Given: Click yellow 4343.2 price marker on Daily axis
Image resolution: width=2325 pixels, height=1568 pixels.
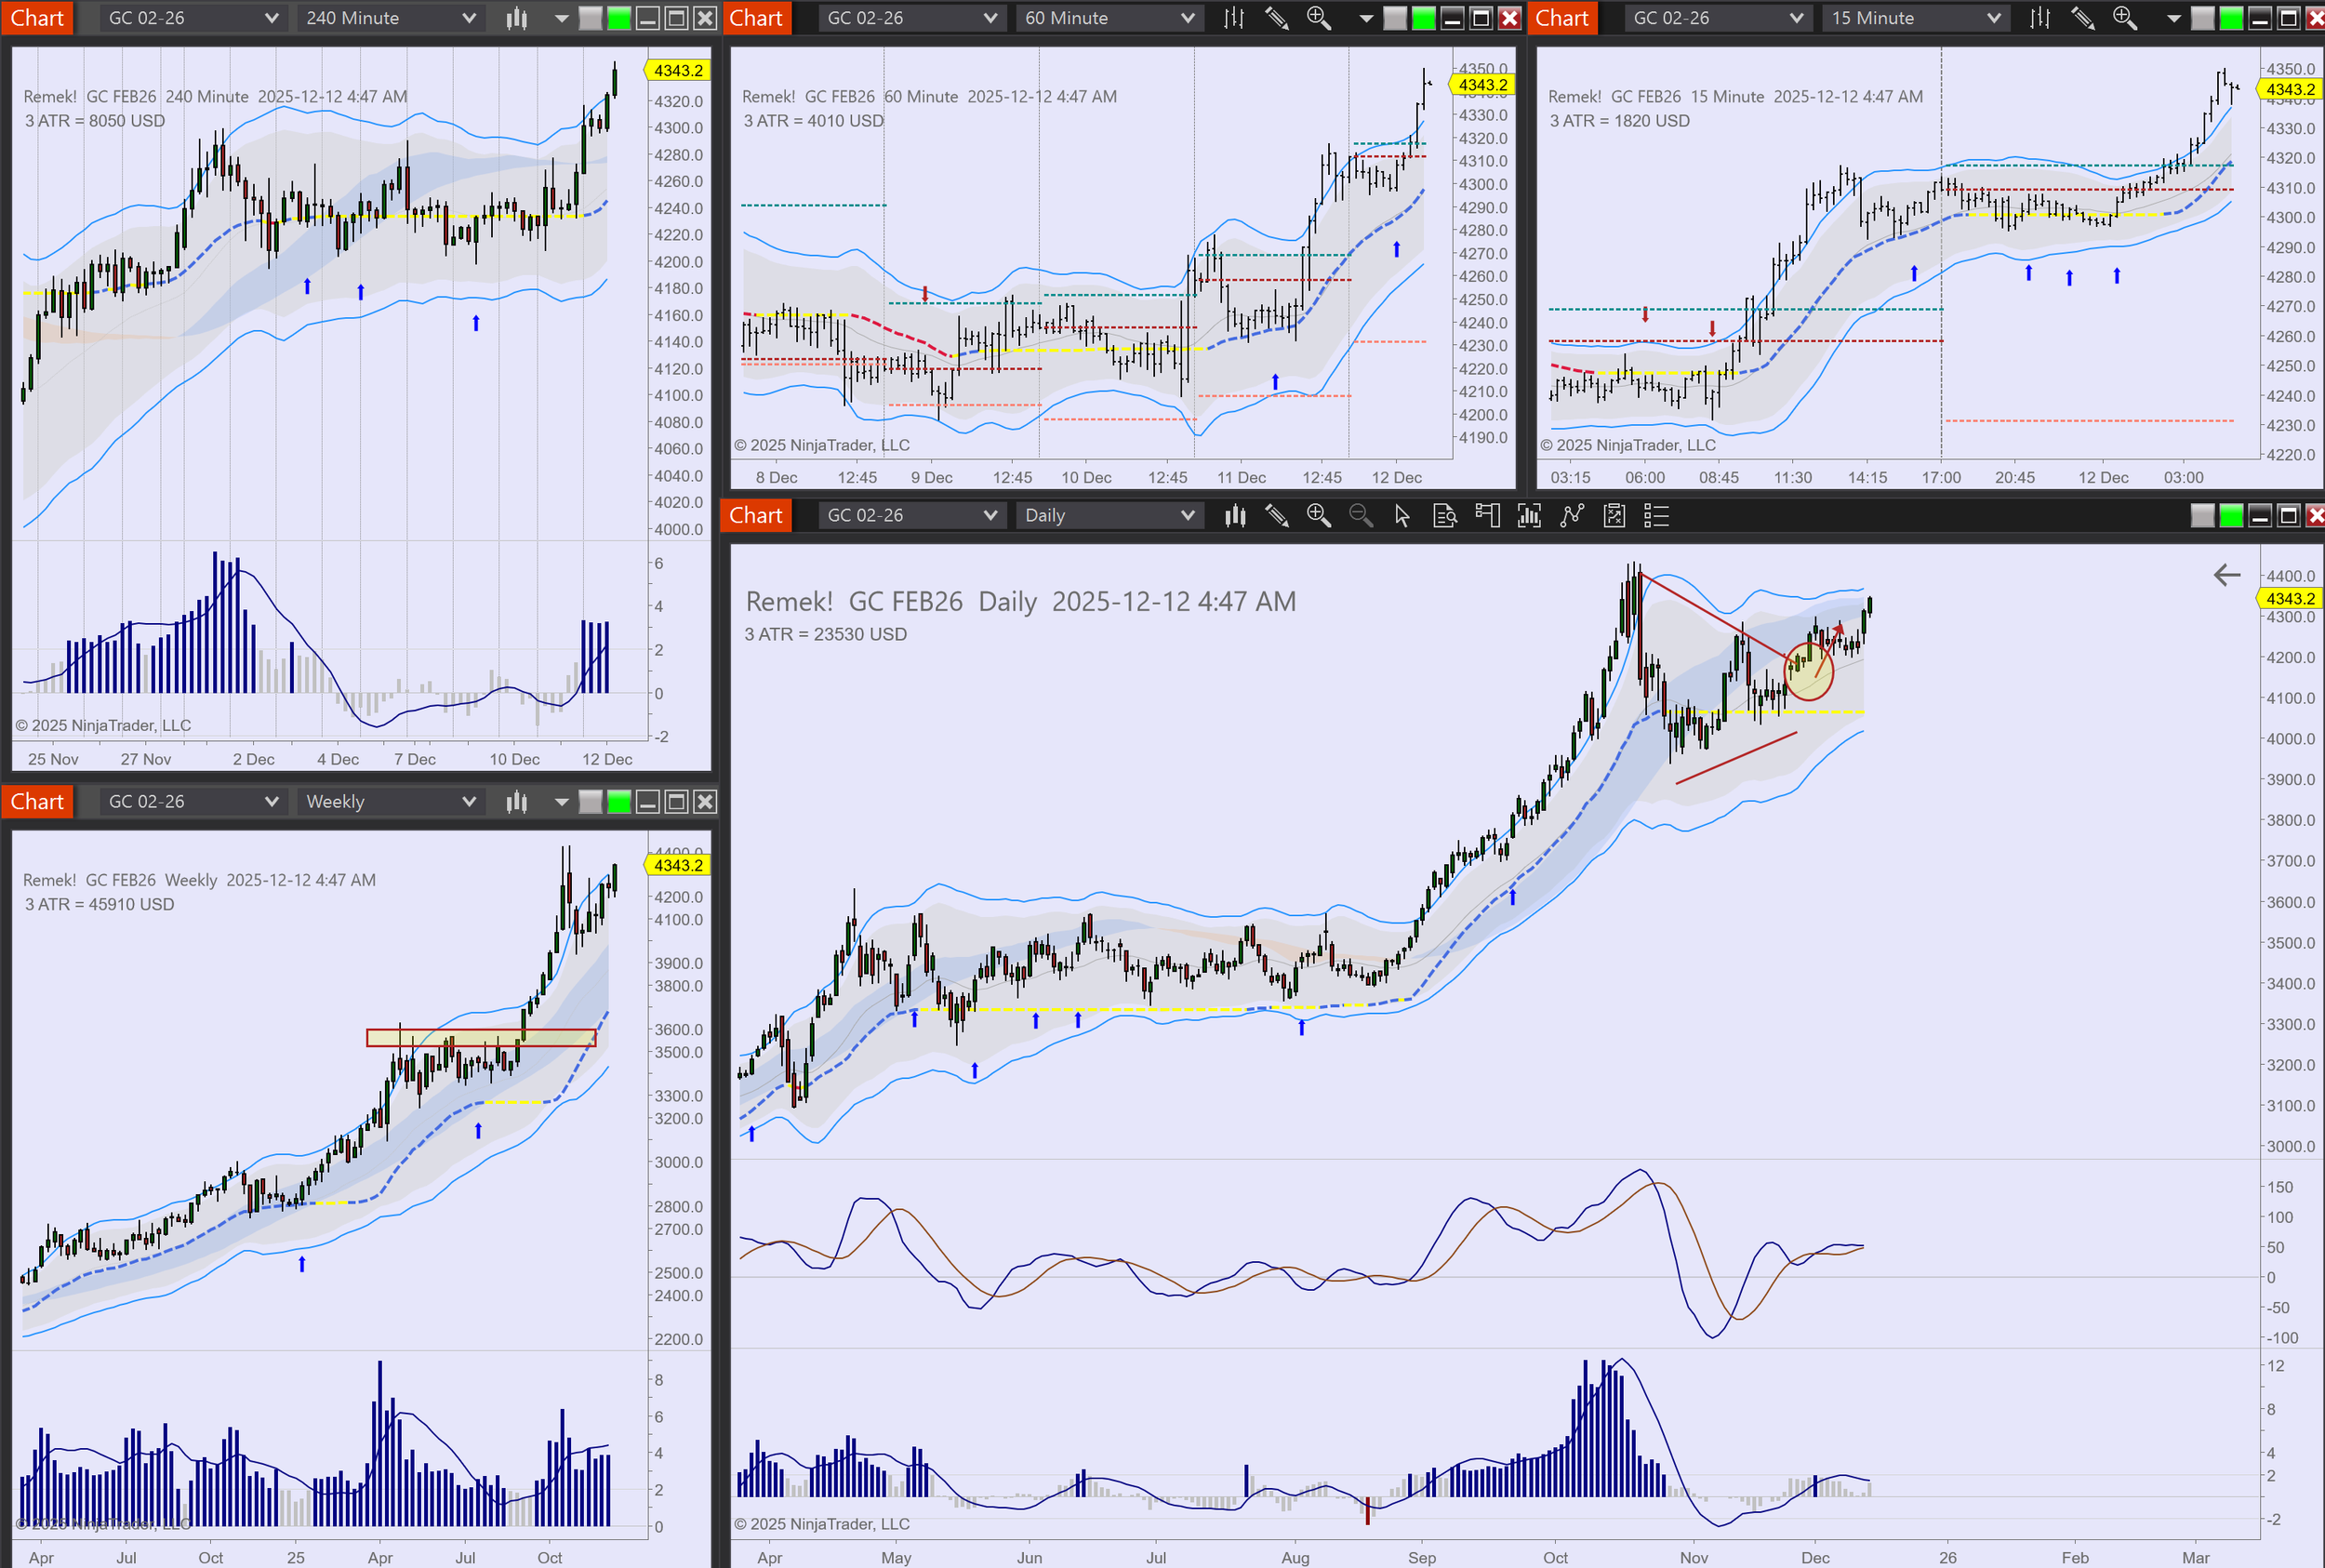Looking at the screenshot, I should pos(2289,598).
